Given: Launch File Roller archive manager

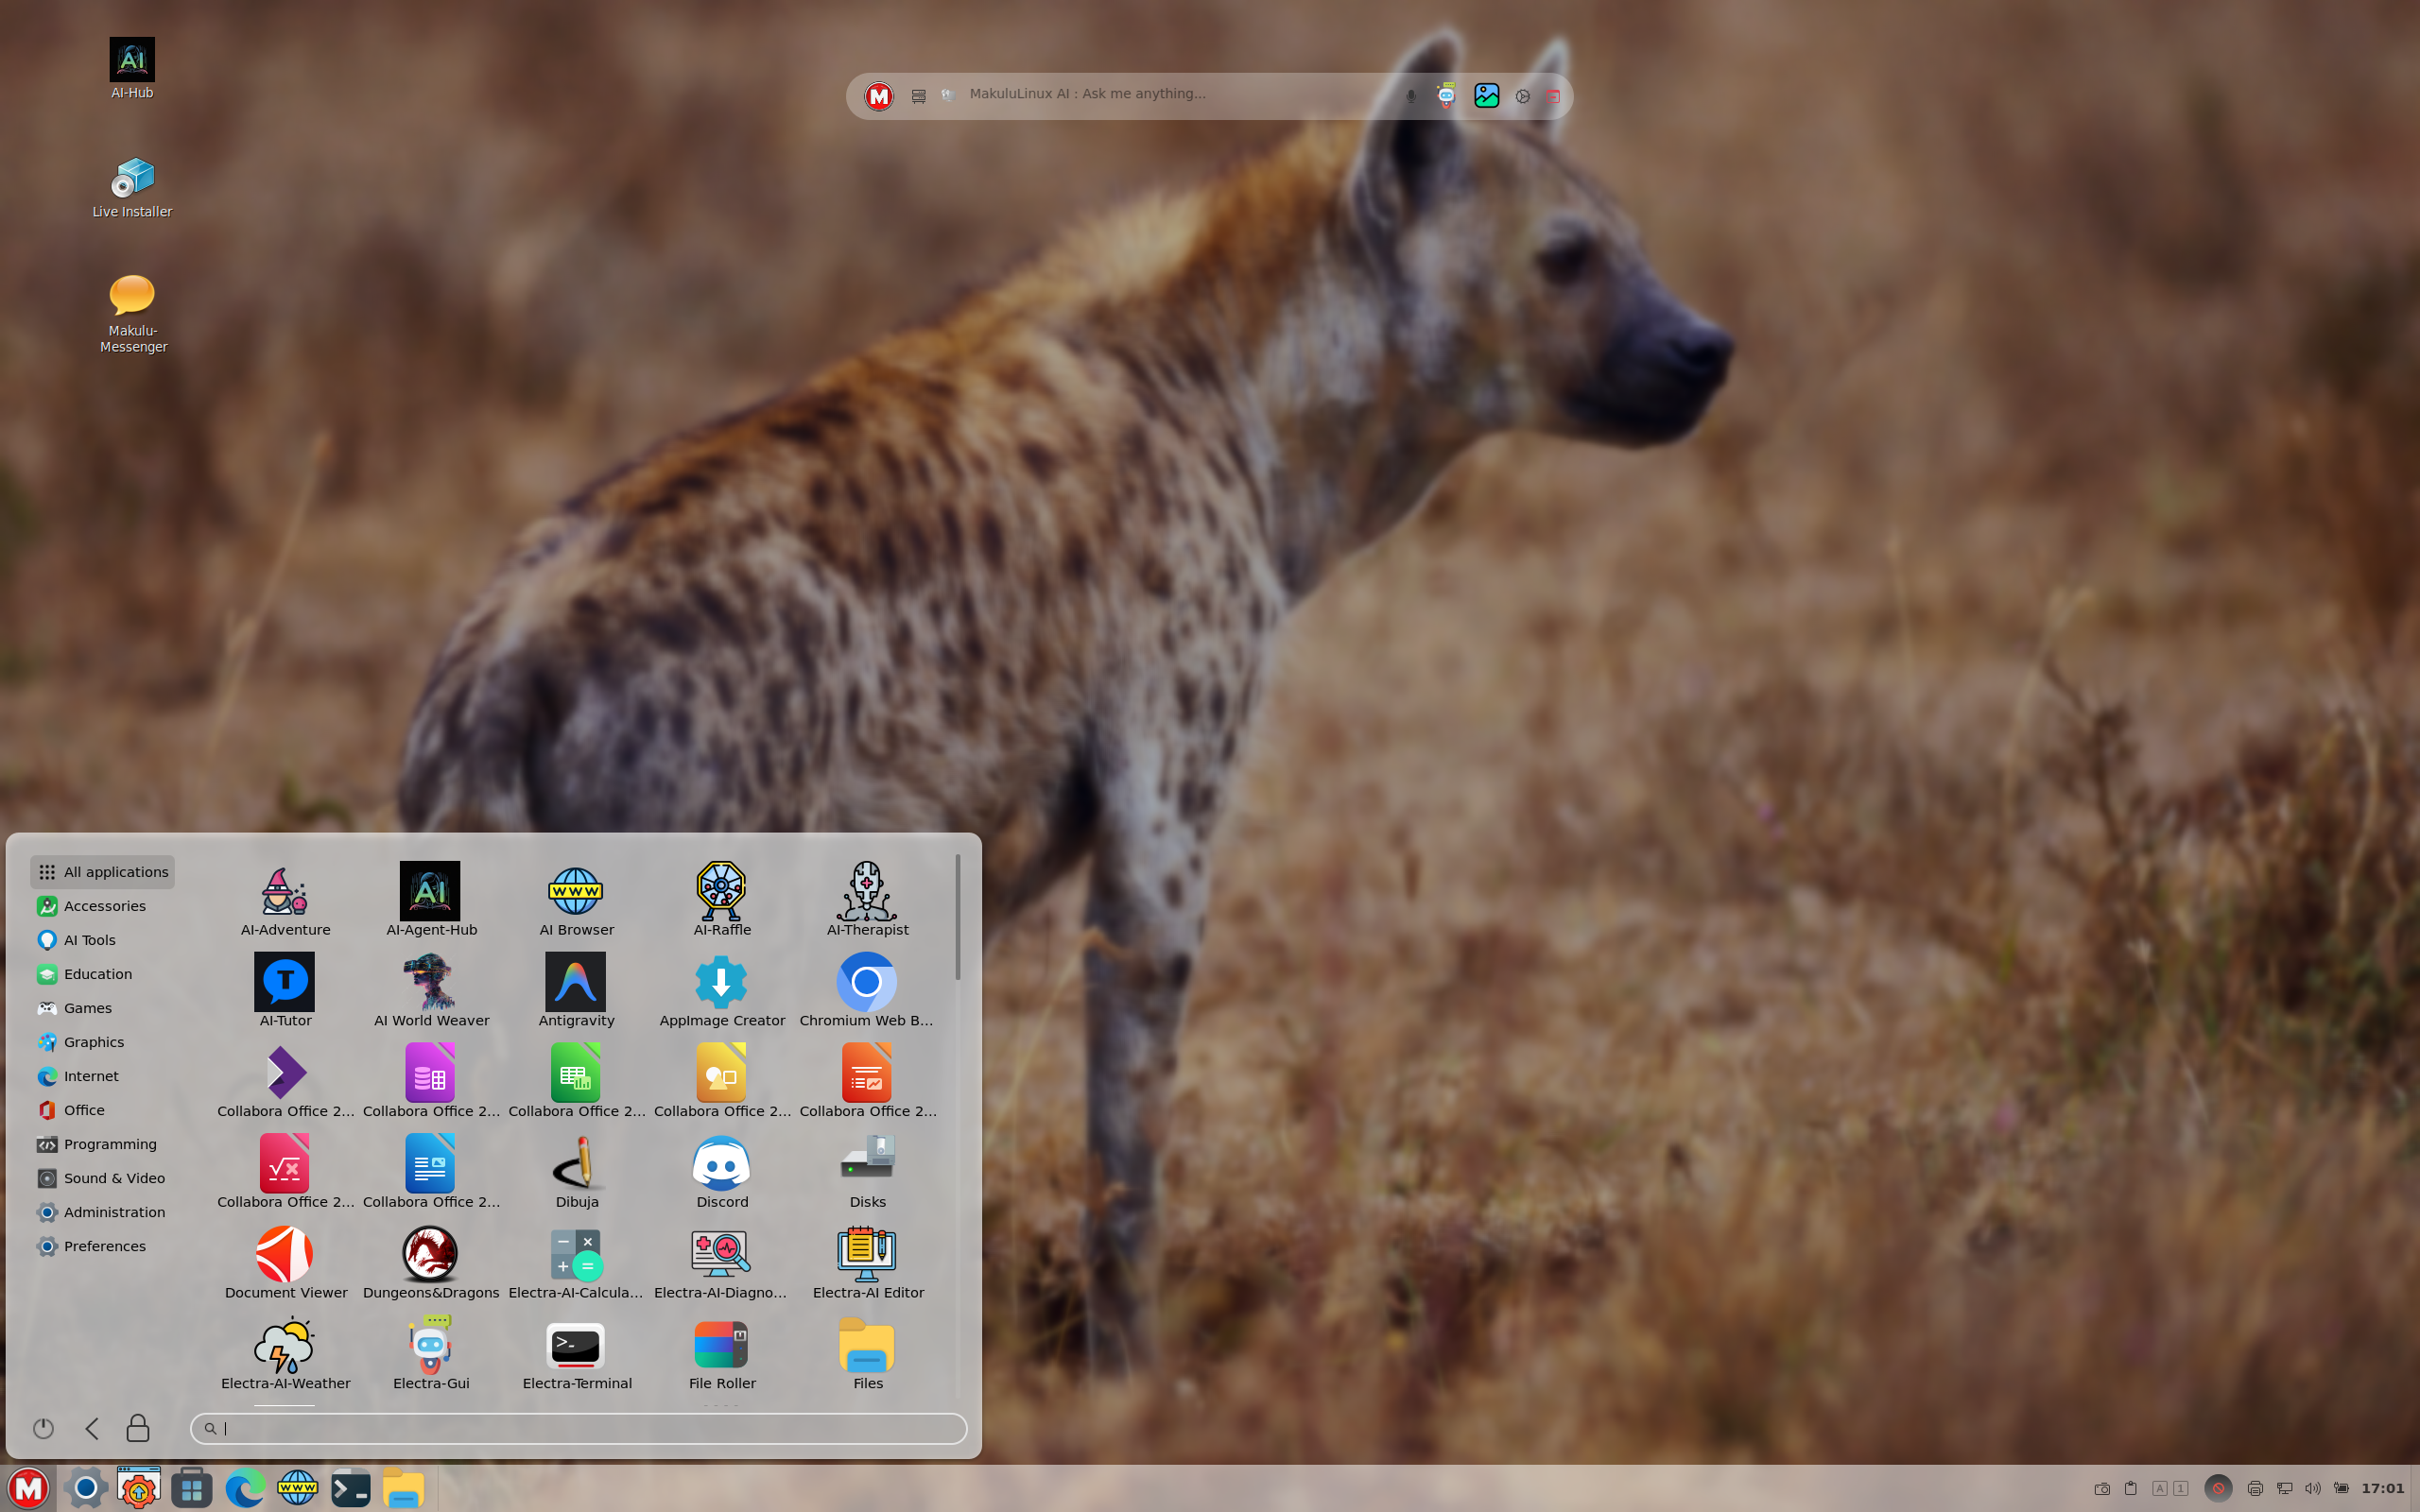Looking at the screenshot, I should (722, 1353).
